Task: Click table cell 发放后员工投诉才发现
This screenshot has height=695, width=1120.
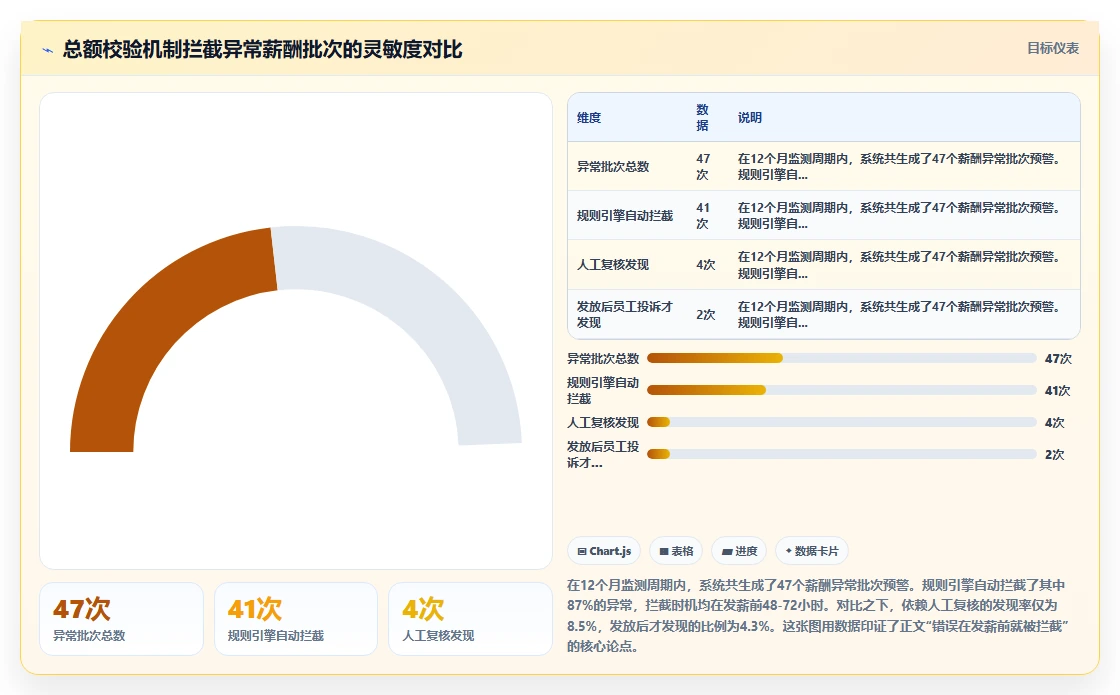Action: pyautogui.click(x=625, y=314)
